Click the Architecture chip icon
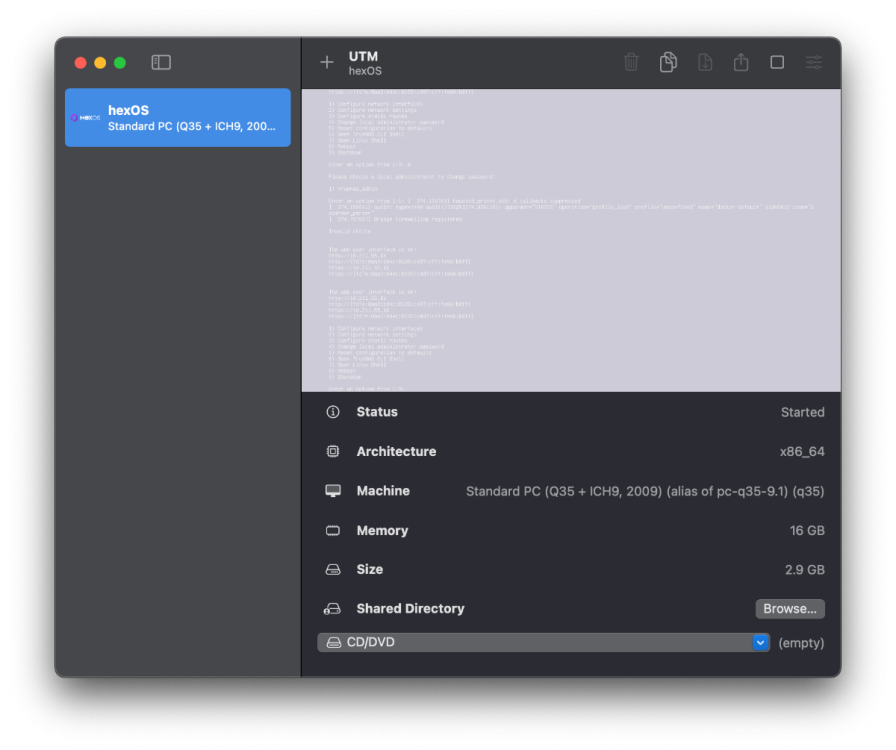The width and height of the screenshot is (896, 750). point(333,451)
